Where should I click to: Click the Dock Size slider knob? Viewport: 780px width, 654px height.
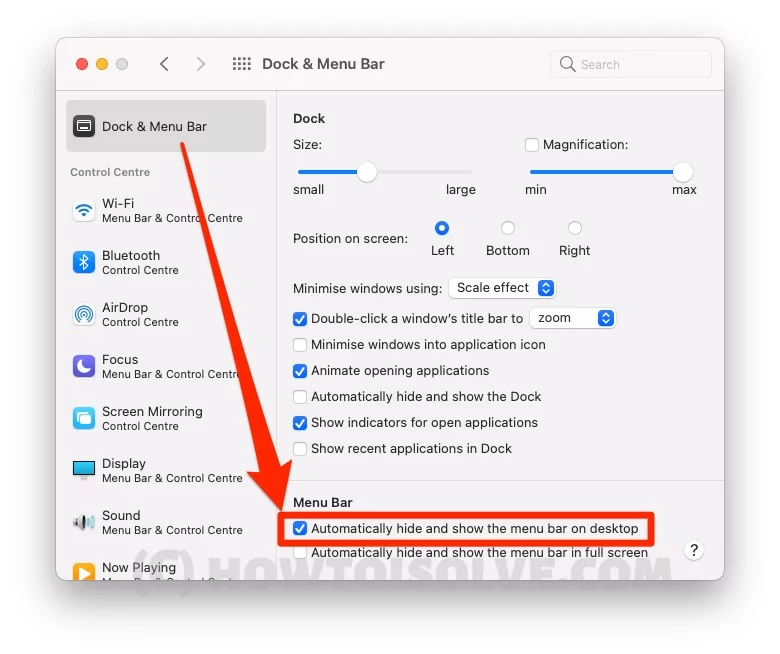(x=367, y=172)
